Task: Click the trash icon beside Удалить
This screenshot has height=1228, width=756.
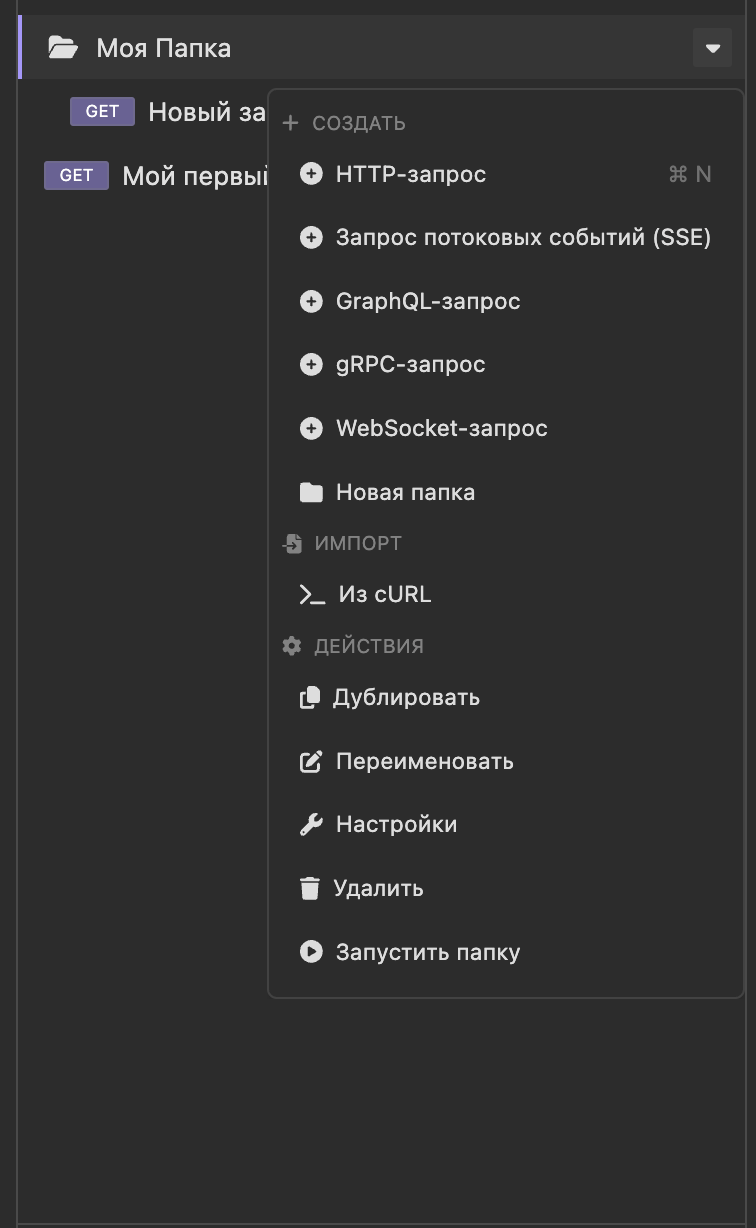Action: [x=311, y=888]
